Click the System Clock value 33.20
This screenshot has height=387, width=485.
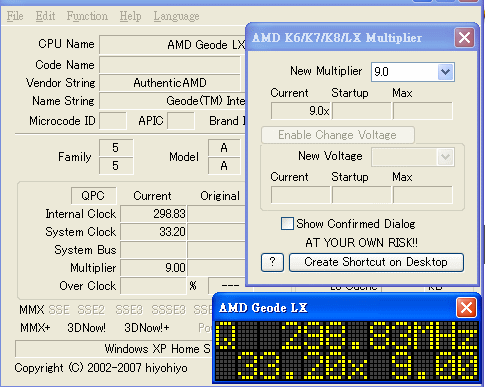click(153, 232)
